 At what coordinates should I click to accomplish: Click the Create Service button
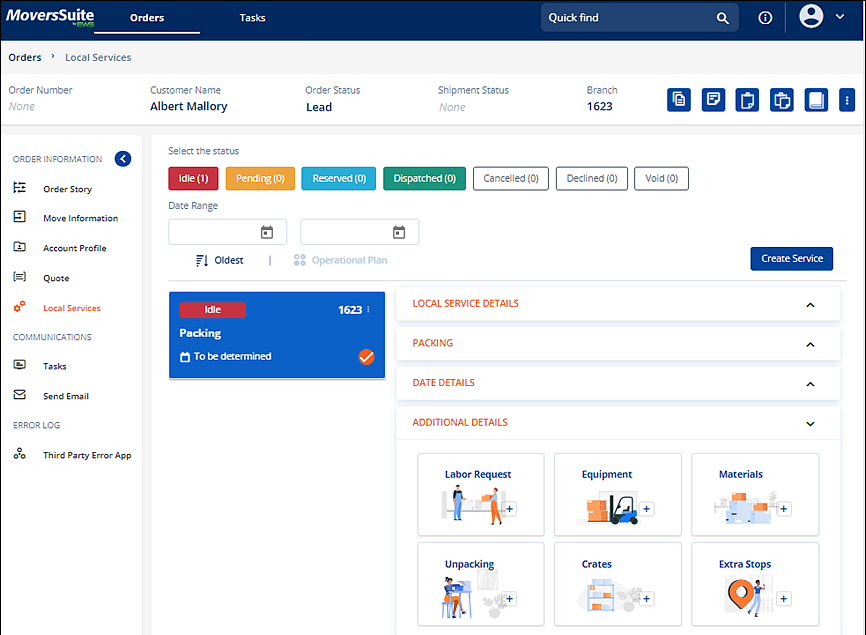791,258
